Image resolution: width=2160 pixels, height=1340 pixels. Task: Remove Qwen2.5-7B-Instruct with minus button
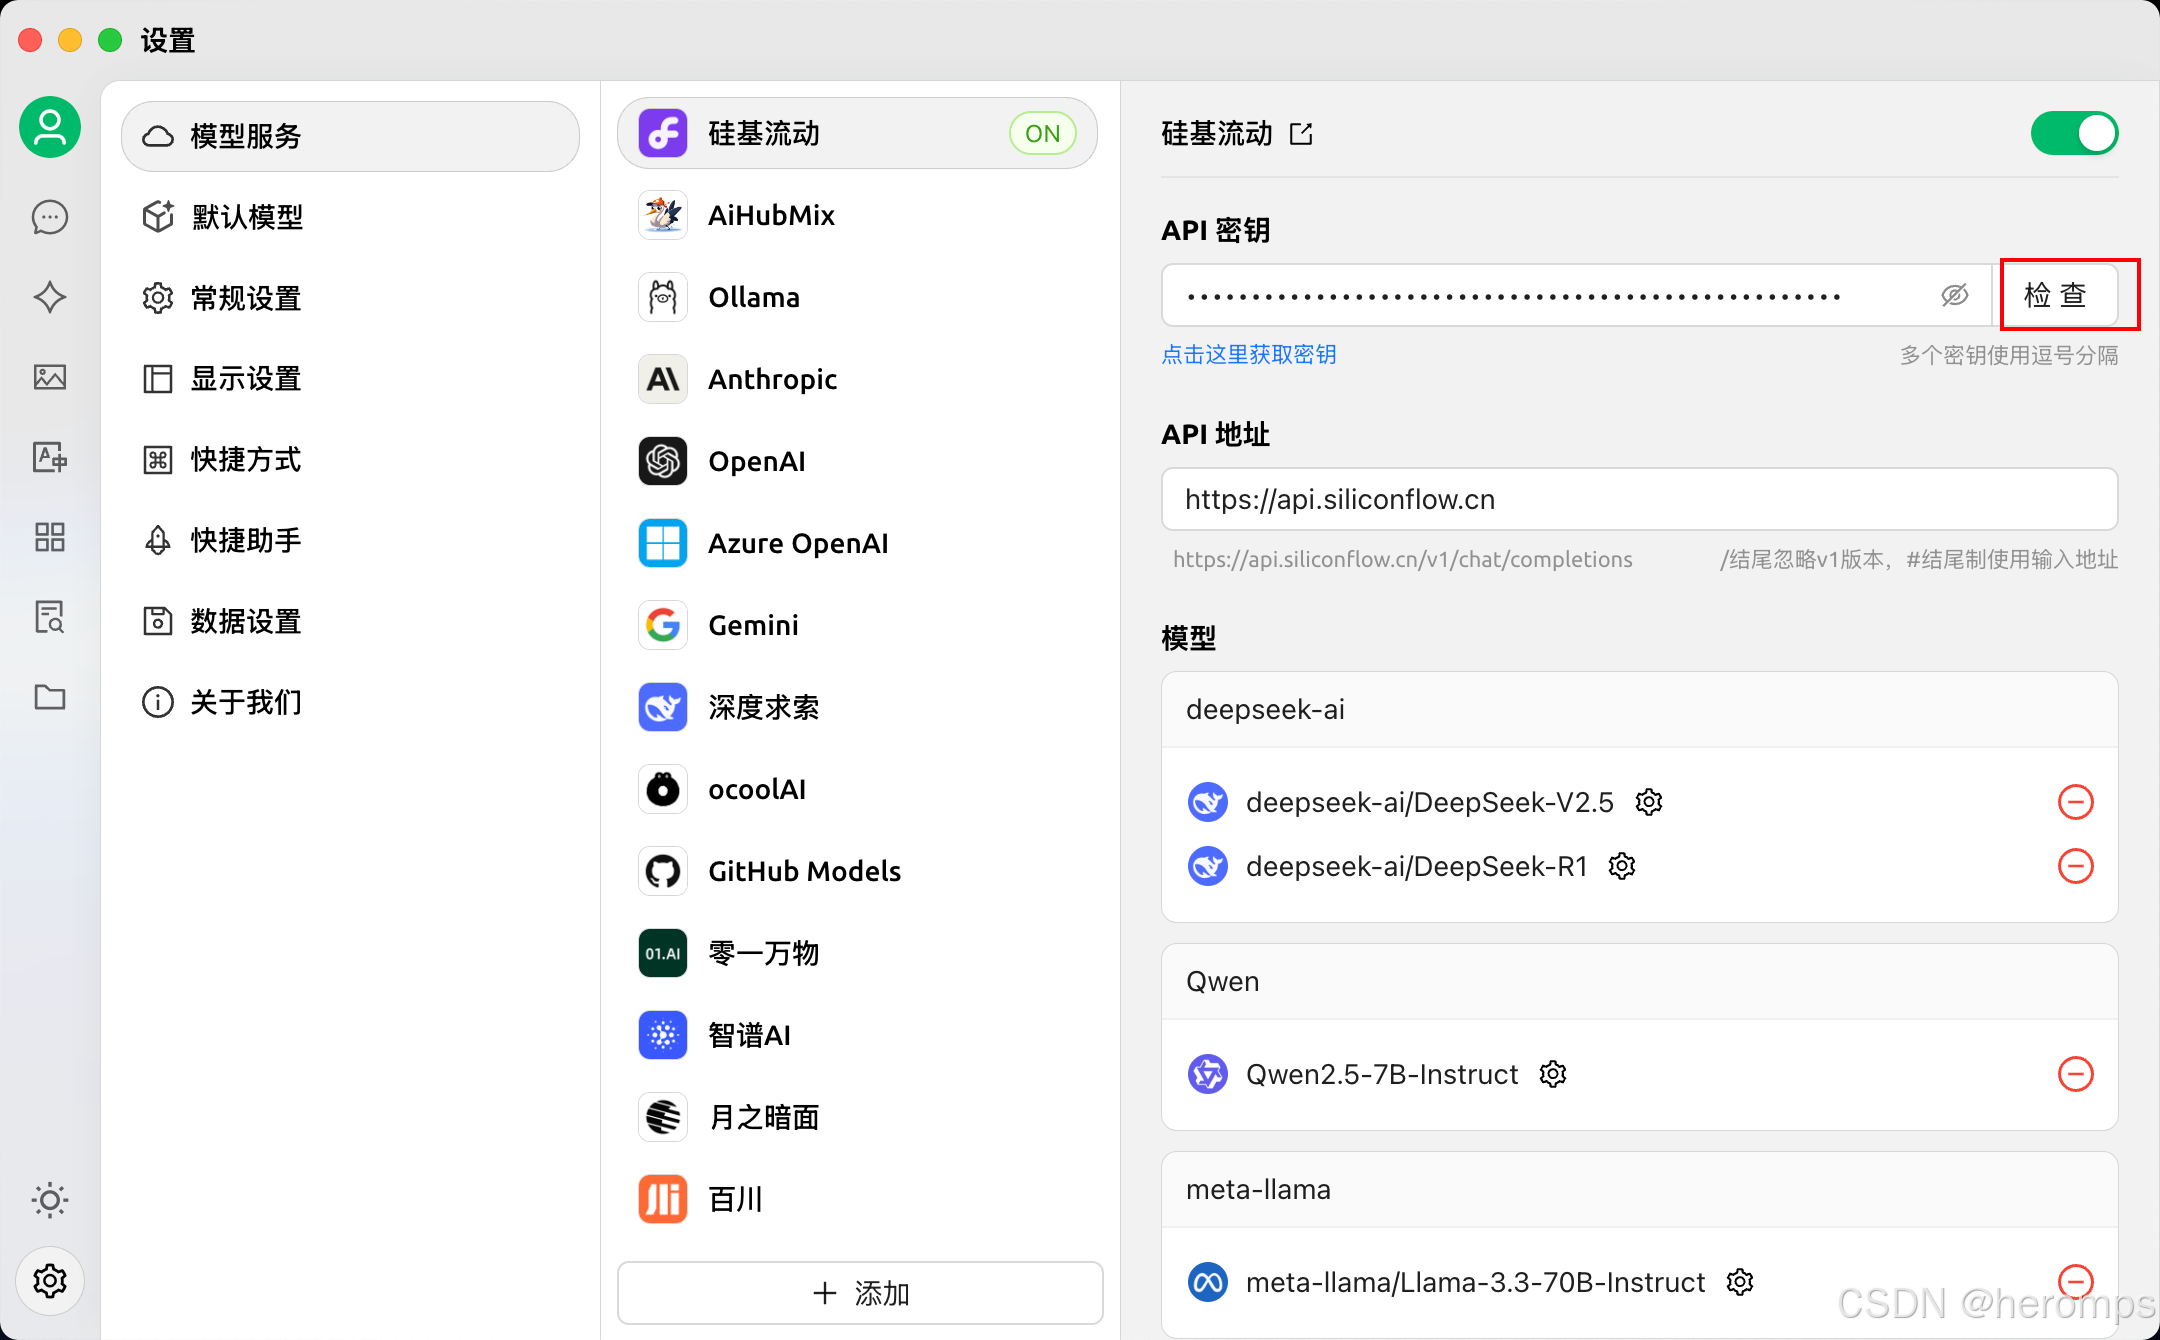(x=2075, y=1074)
